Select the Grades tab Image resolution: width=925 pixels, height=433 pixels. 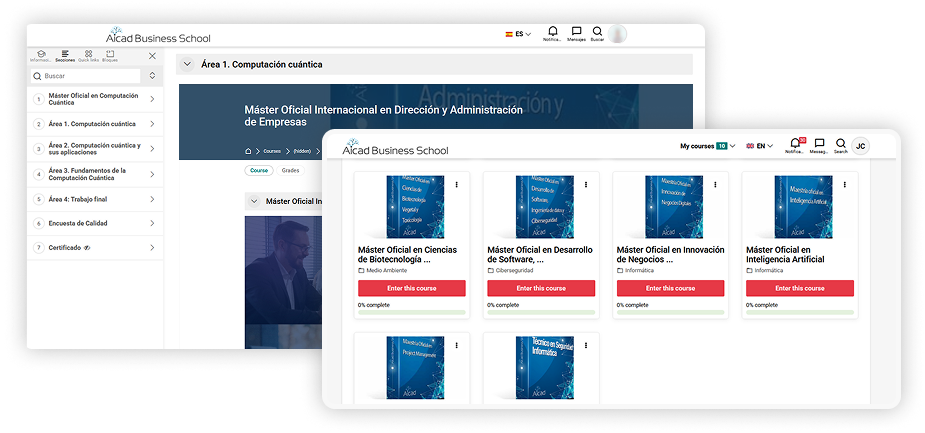tap(290, 171)
